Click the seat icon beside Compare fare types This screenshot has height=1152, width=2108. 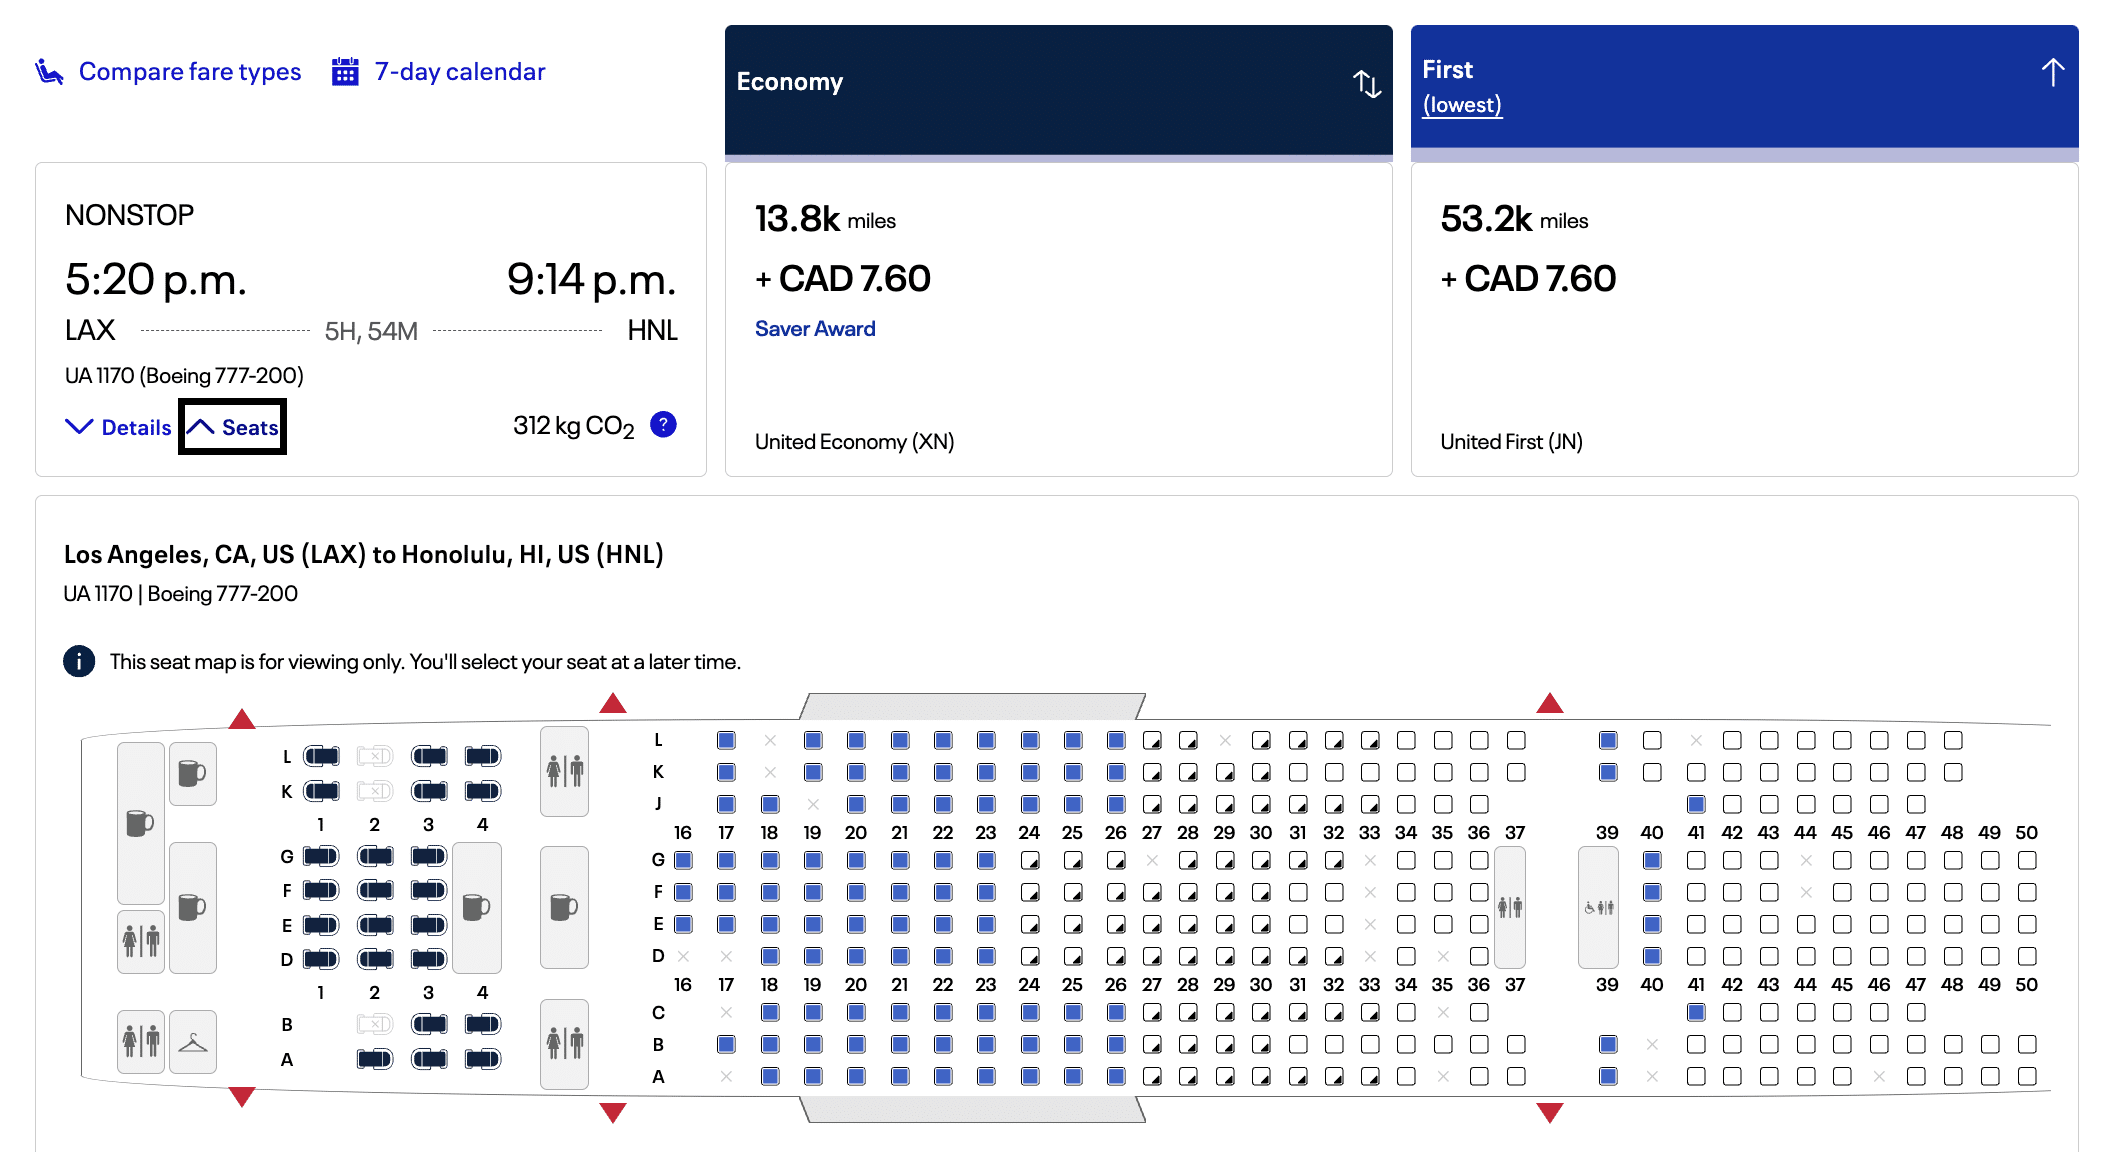point(49,72)
